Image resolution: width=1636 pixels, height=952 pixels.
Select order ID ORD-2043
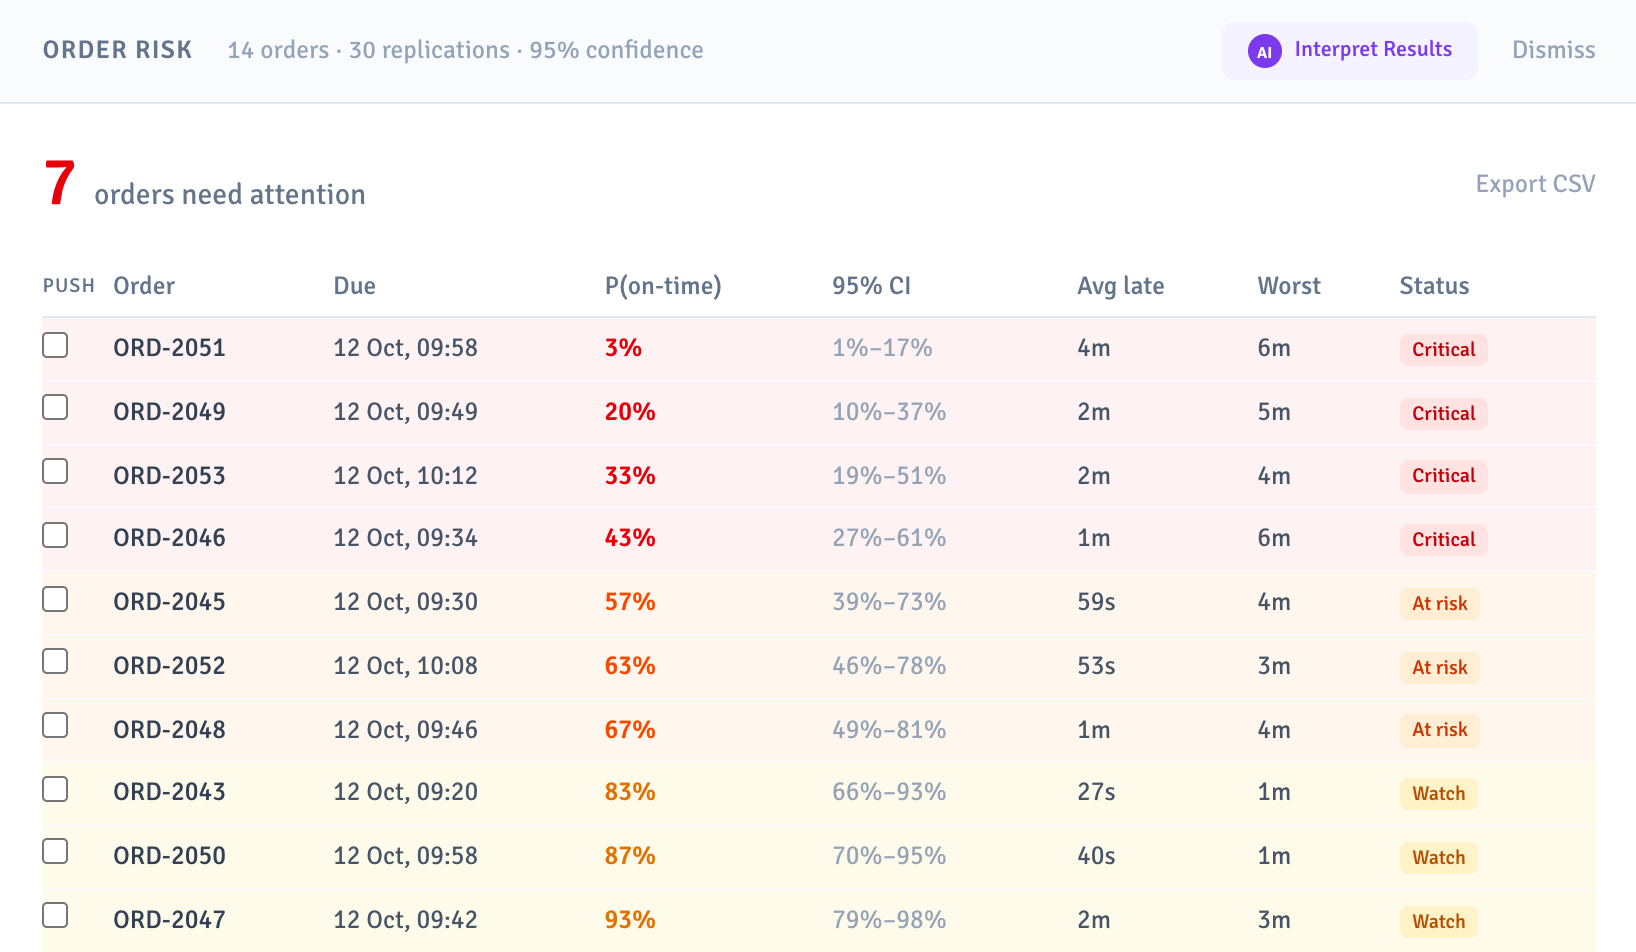tap(169, 792)
